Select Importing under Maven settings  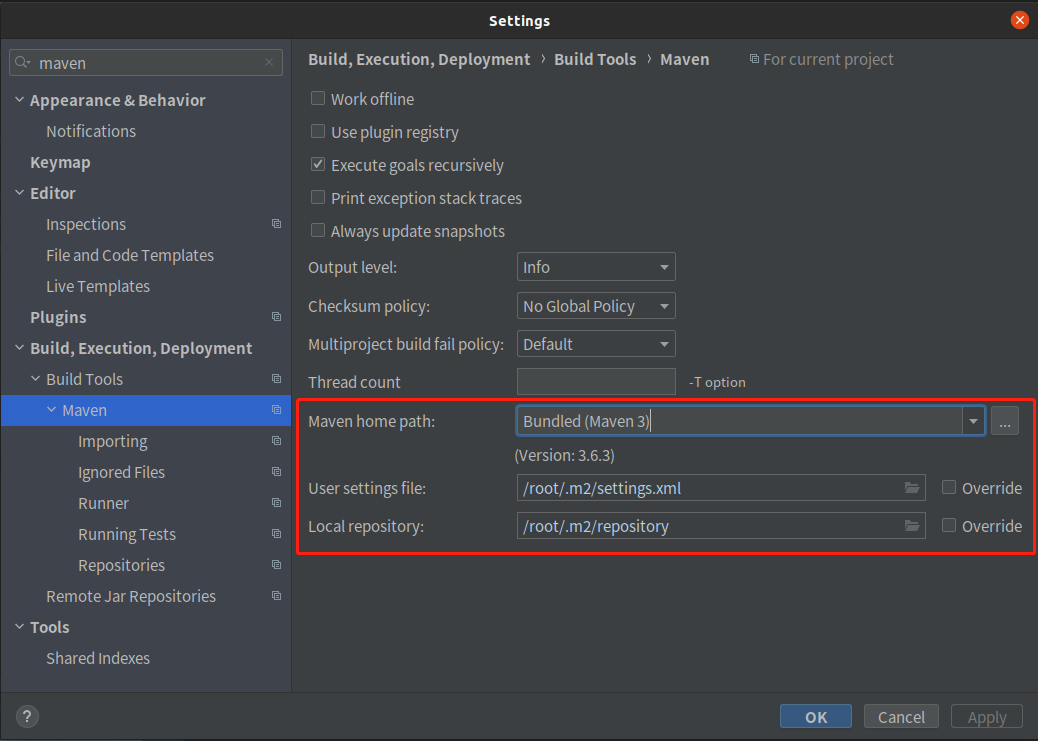pos(112,441)
